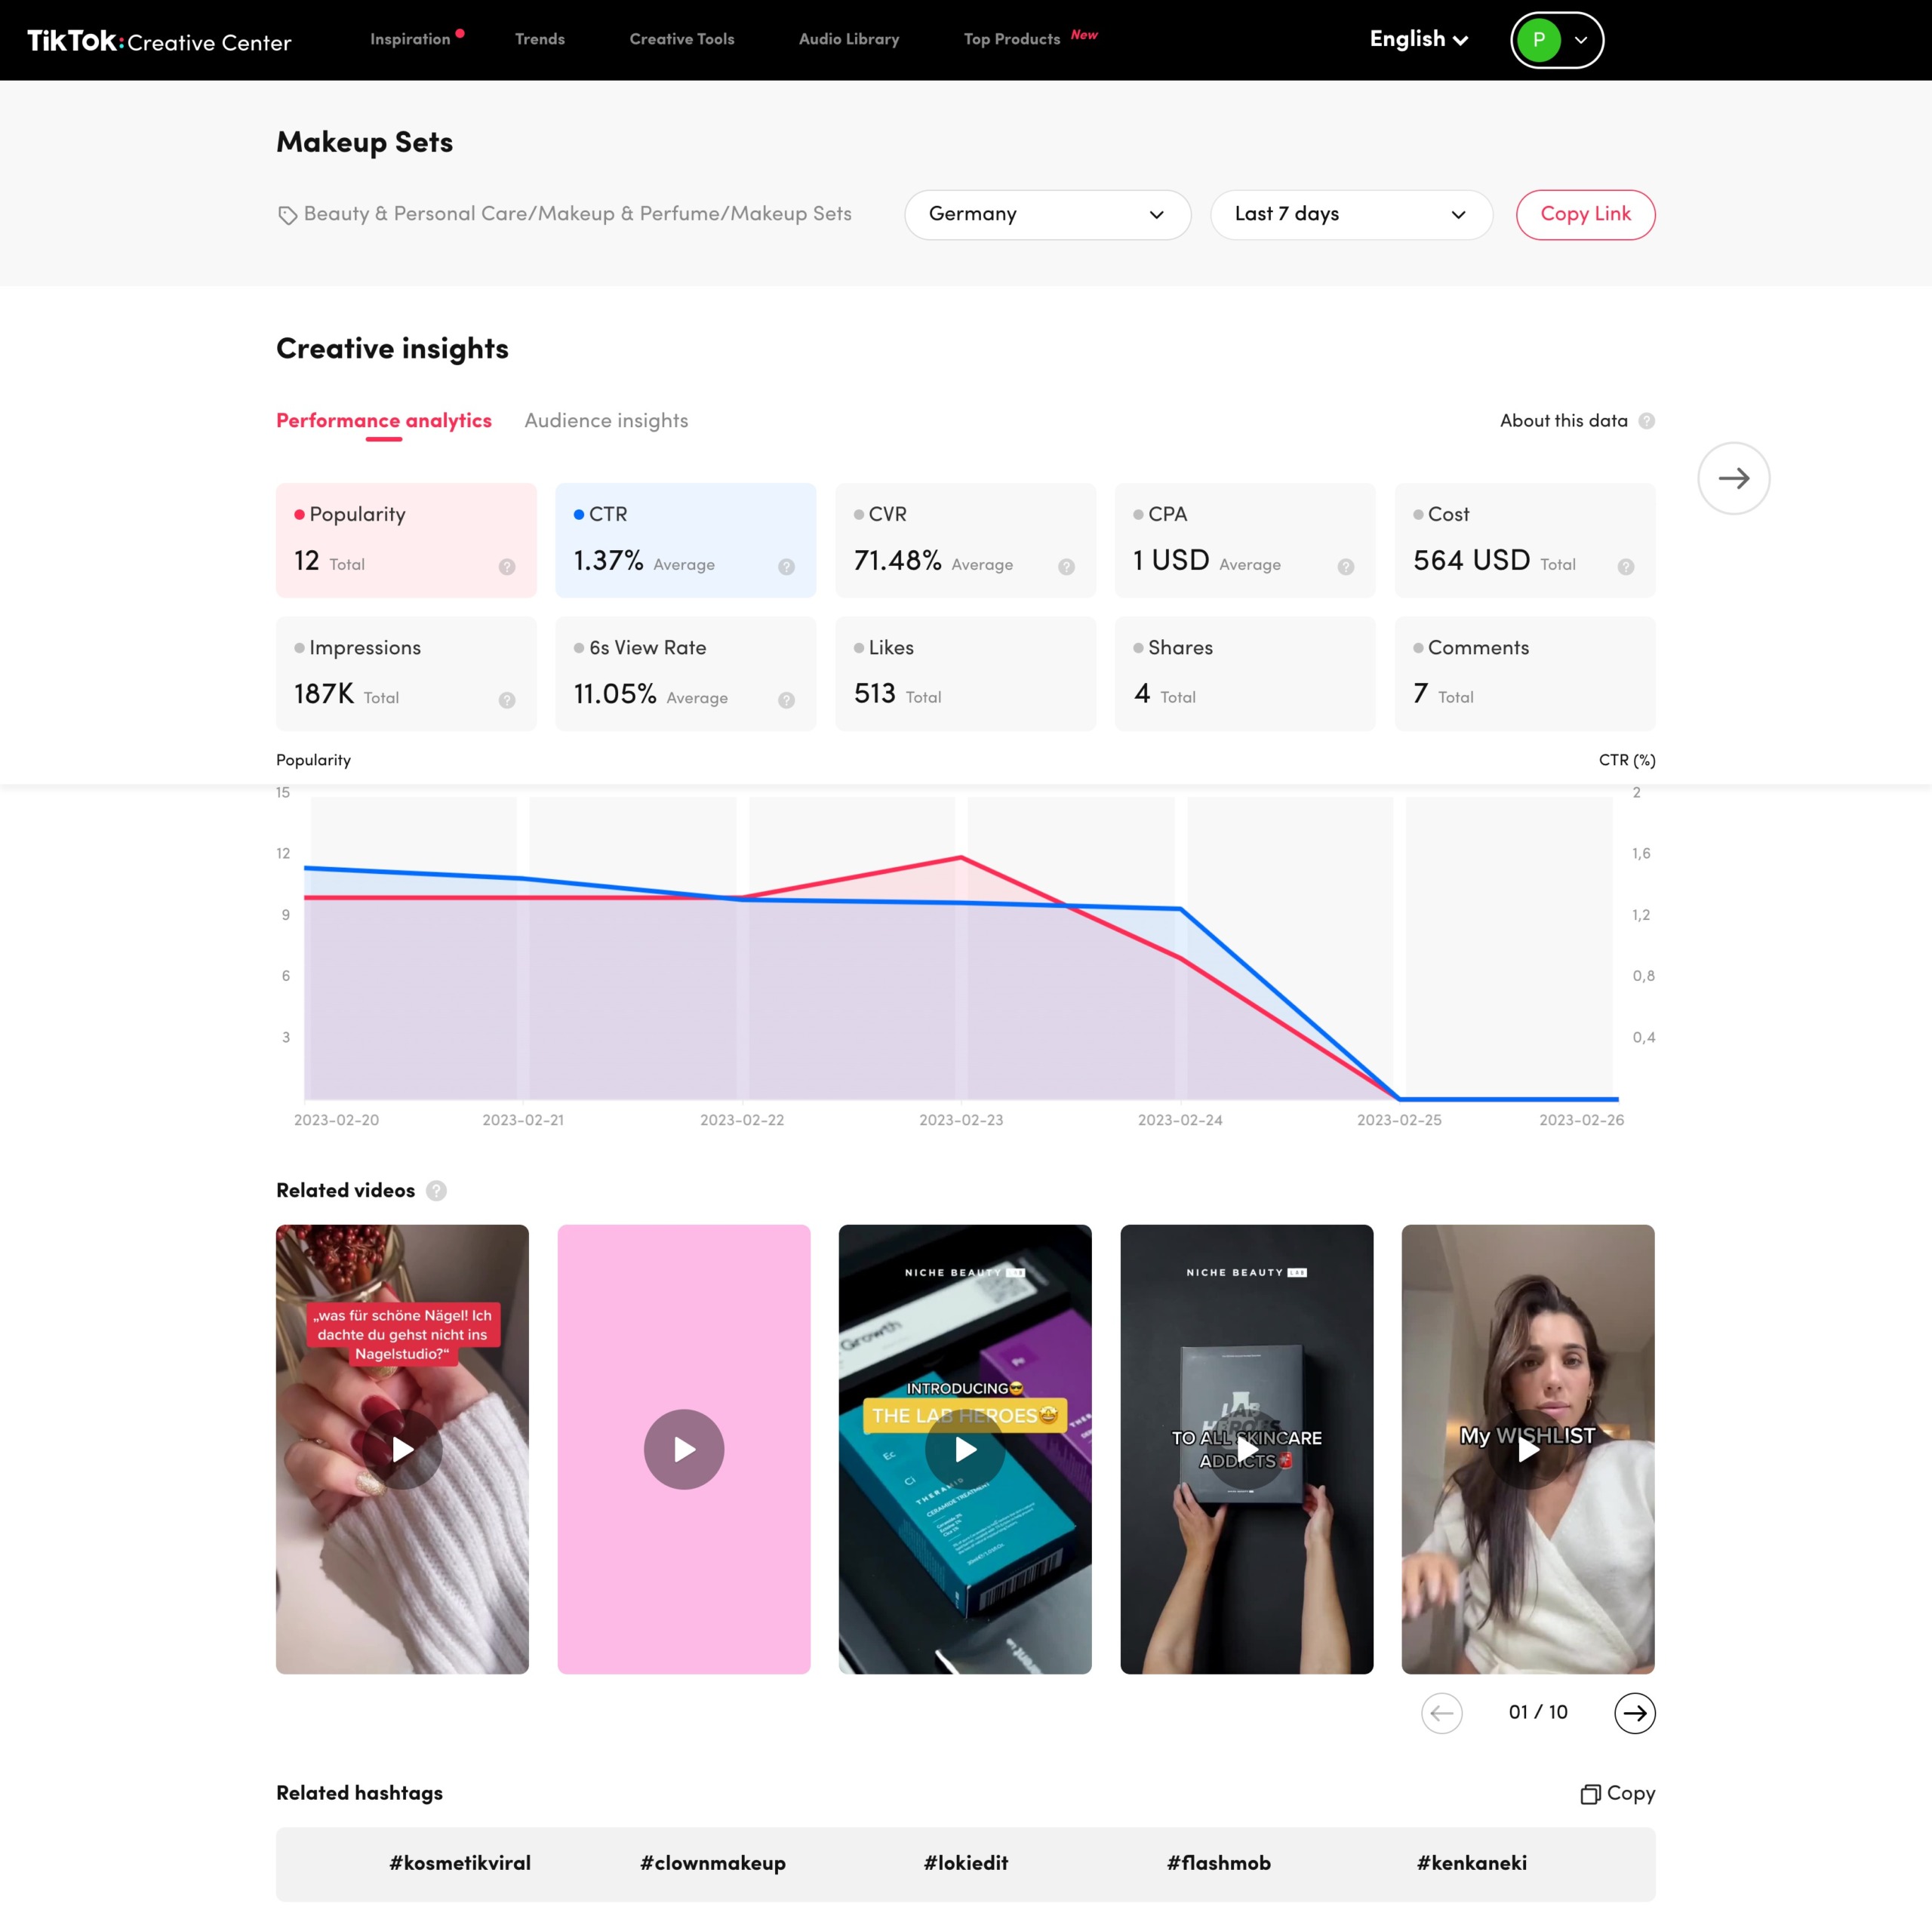The image size is (1932, 1925).
Task: Click the #lokiedit hashtag
Action: (966, 1863)
